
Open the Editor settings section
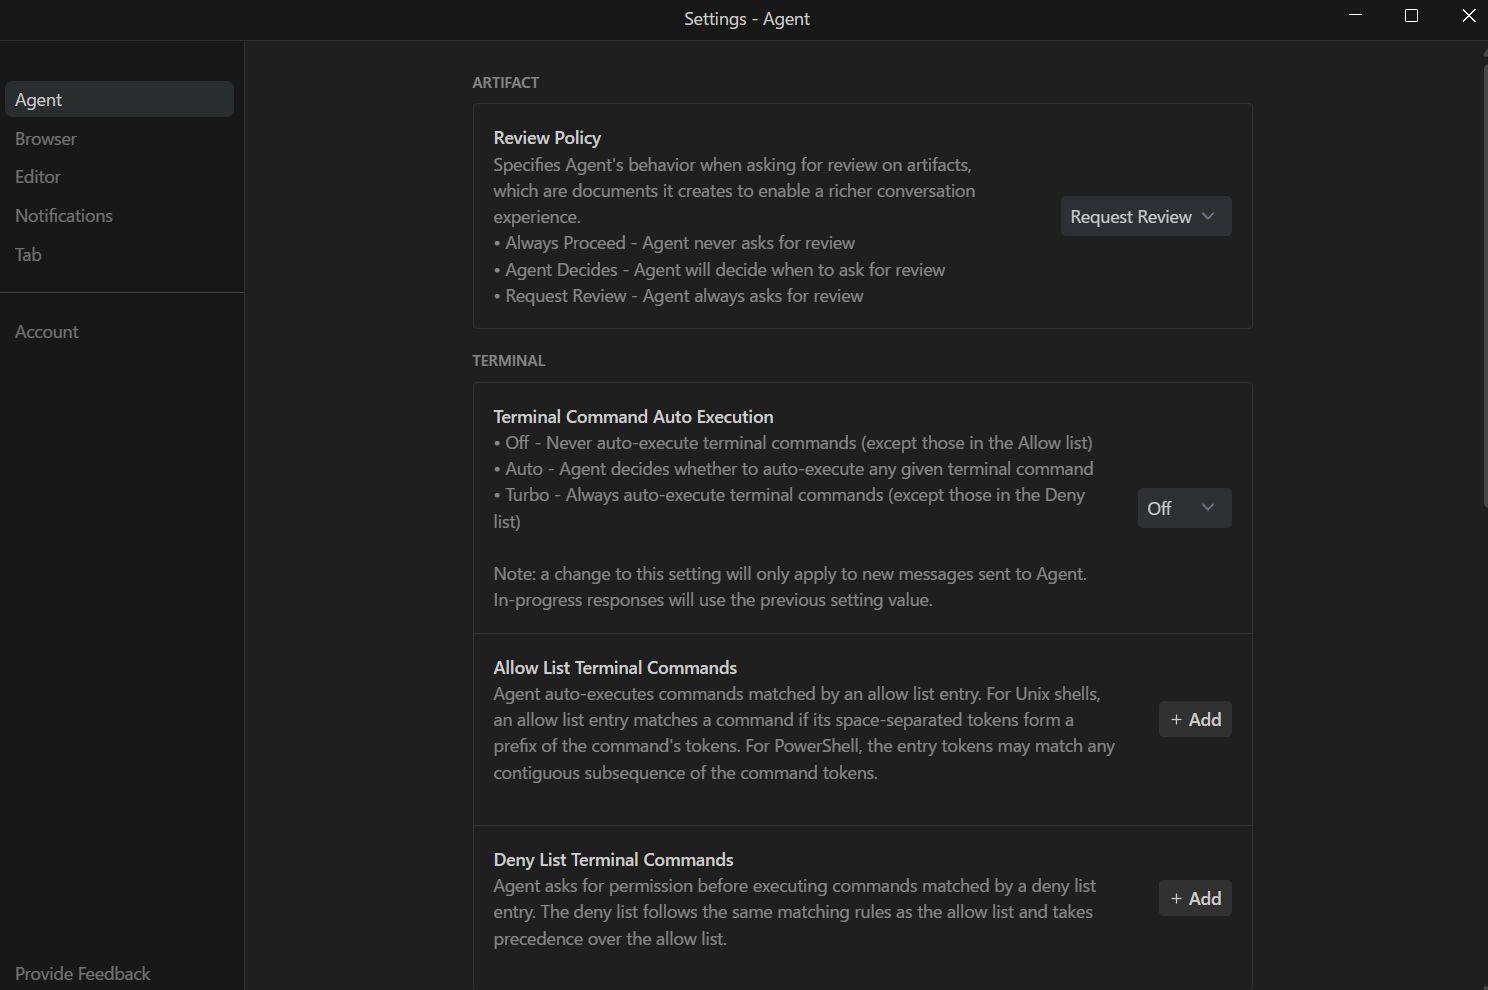pyautogui.click(x=38, y=177)
